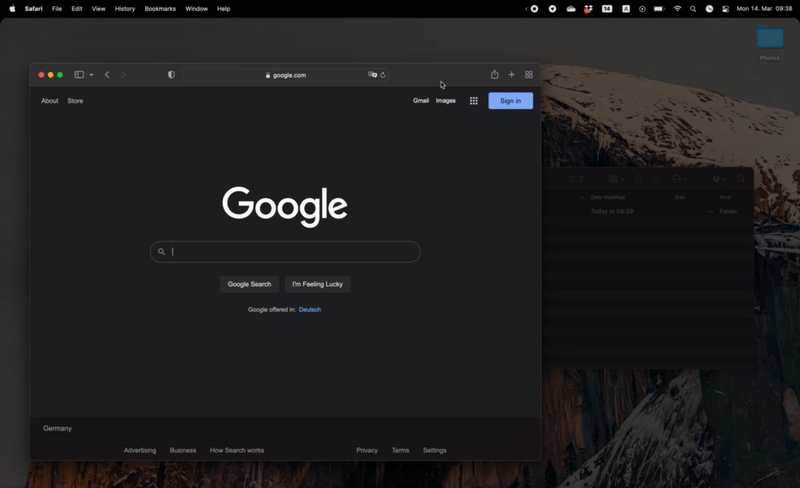
Task: Focus the Google search box
Action: 285,252
